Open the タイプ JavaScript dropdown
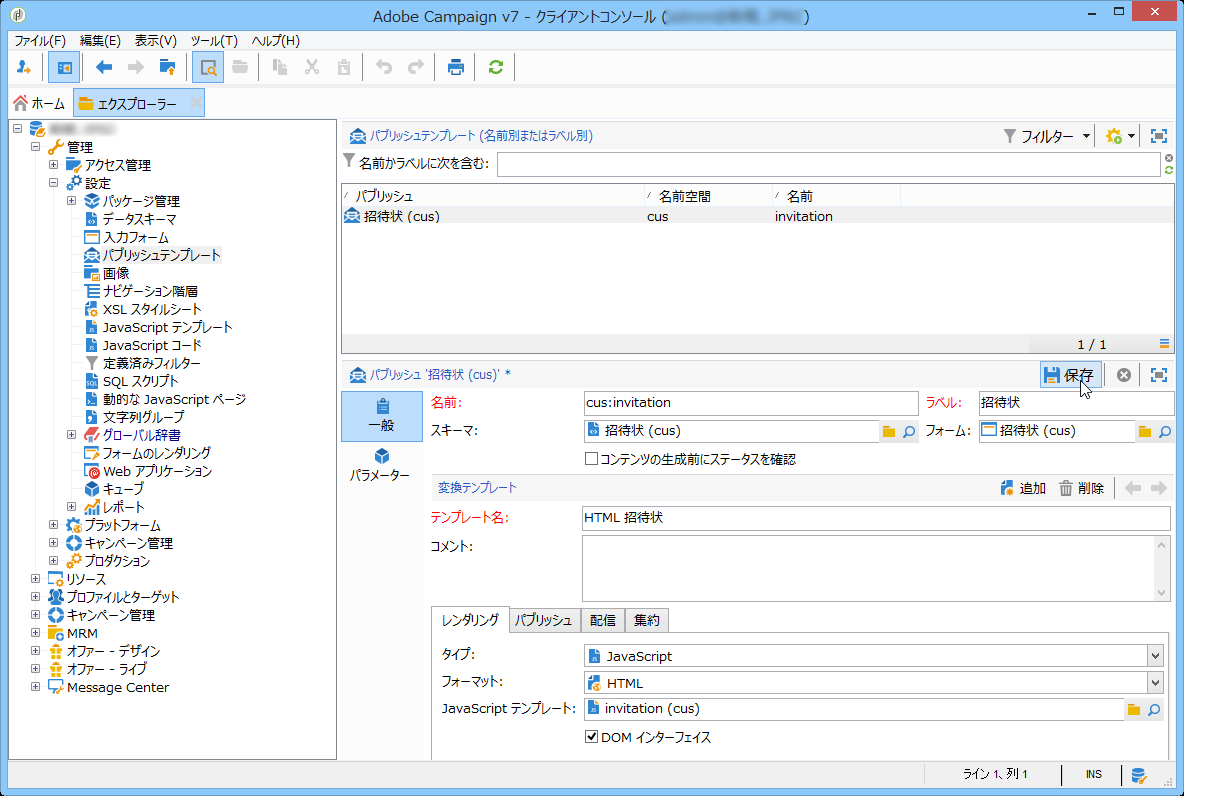This screenshot has width=1208, height=812. click(1155, 656)
